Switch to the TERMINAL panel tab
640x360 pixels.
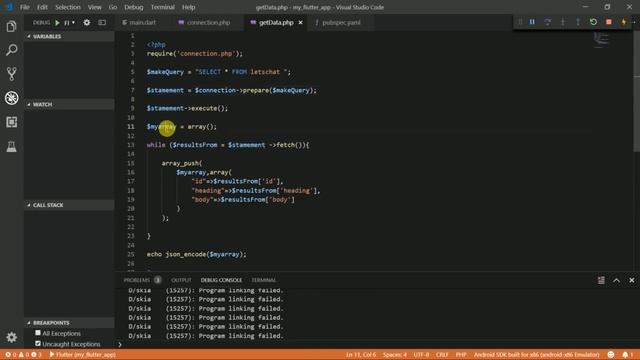pyautogui.click(x=264, y=280)
